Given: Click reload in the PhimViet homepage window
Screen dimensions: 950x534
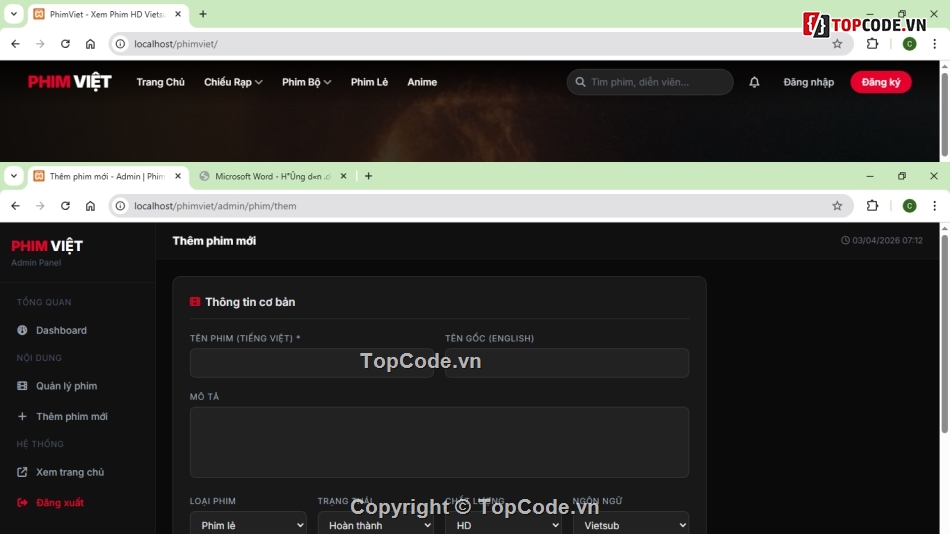Looking at the screenshot, I should [x=65, y=44].
